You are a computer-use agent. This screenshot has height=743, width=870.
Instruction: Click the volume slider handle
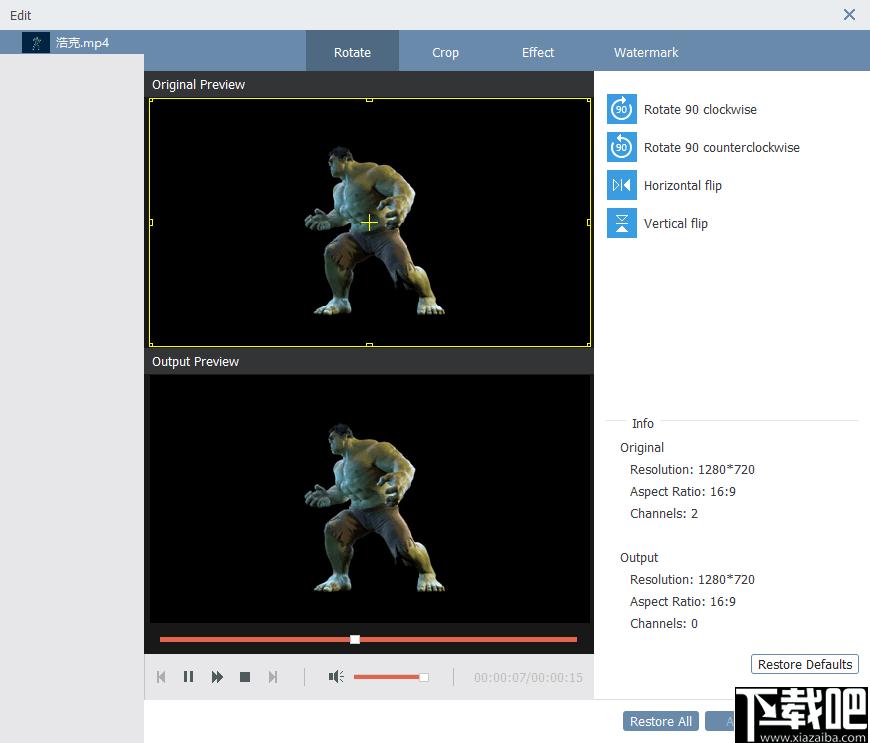pos(423,677)
